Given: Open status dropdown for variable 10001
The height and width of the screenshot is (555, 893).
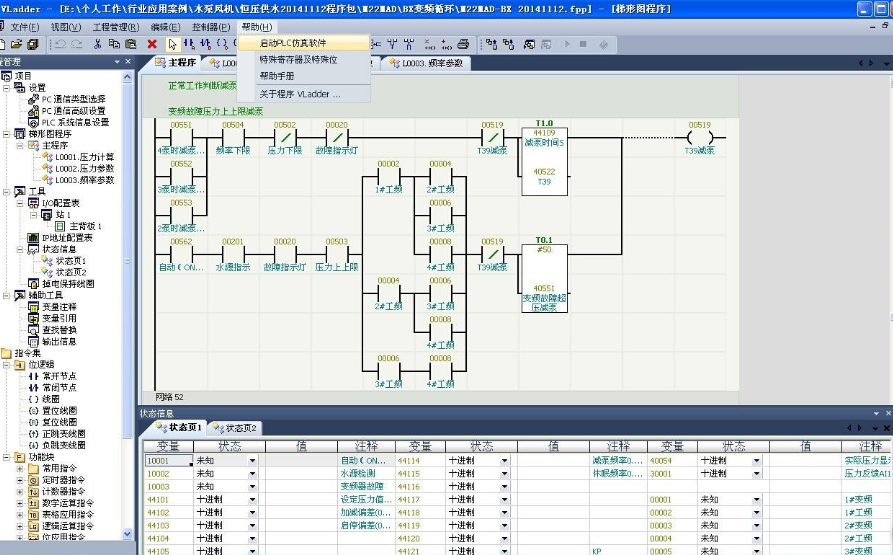Looking at the screenshot, I should point(253,461).
